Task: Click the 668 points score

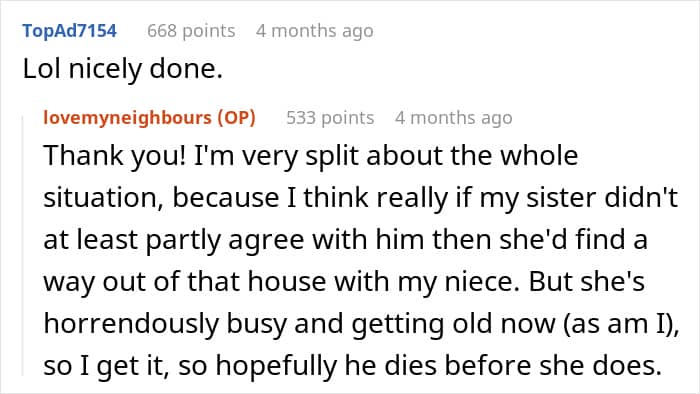Action: click(x=191, y=31)
